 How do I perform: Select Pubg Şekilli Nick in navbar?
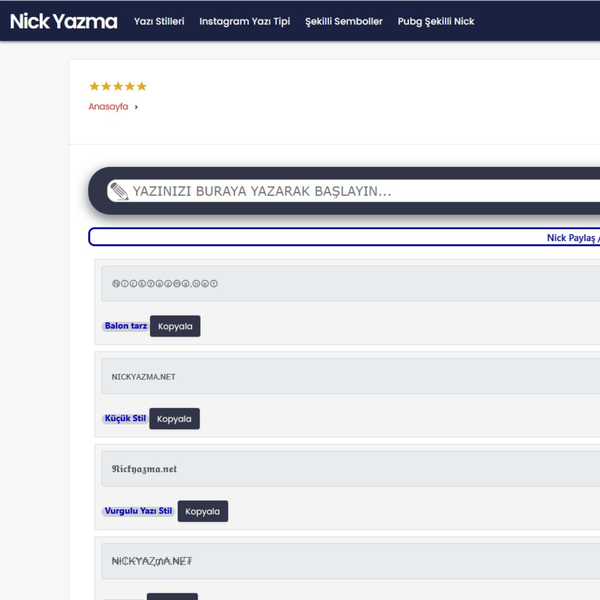point(435,21)
